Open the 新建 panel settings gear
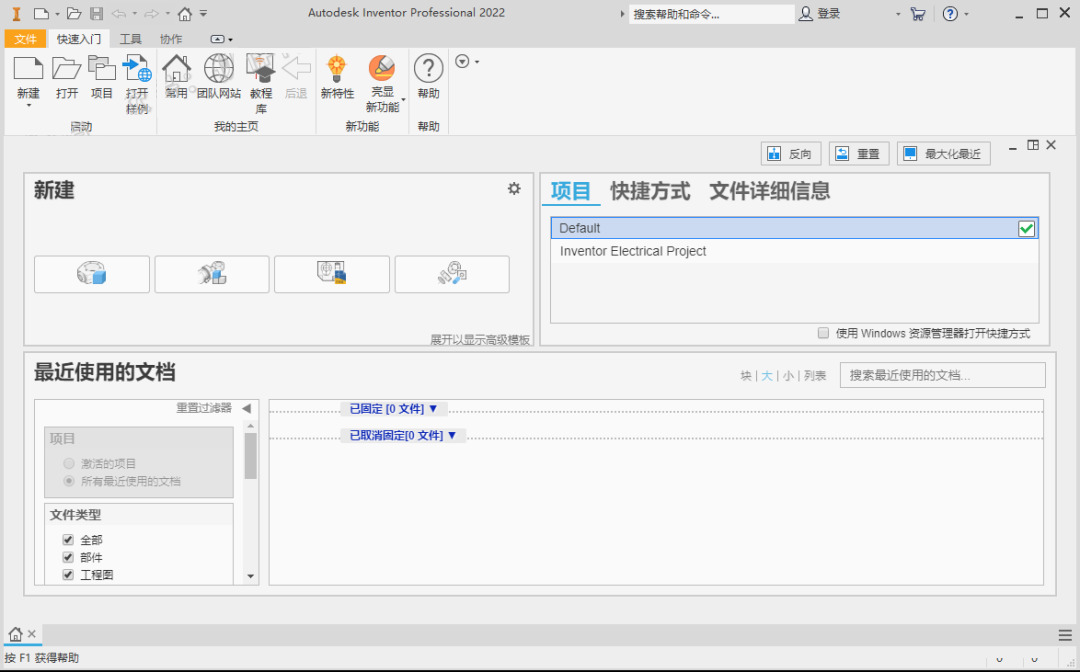Image resolution: width=1080 pixels, height=672 pixels. click(514, 189)
